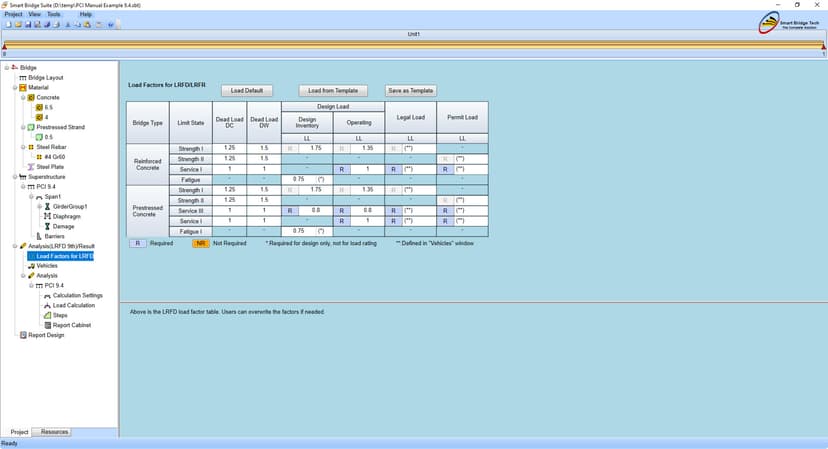The width and height of the screenshot is (828, 449).
Task: Click the Damage icon
Action: pyautogui.click(x=47, y=227)
